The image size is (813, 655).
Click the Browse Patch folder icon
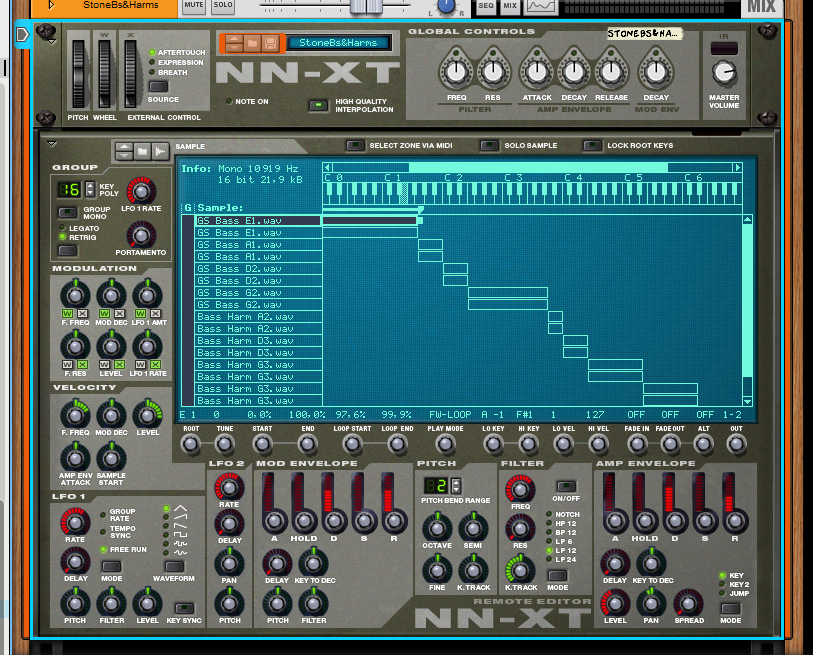[x=253, y=43]
